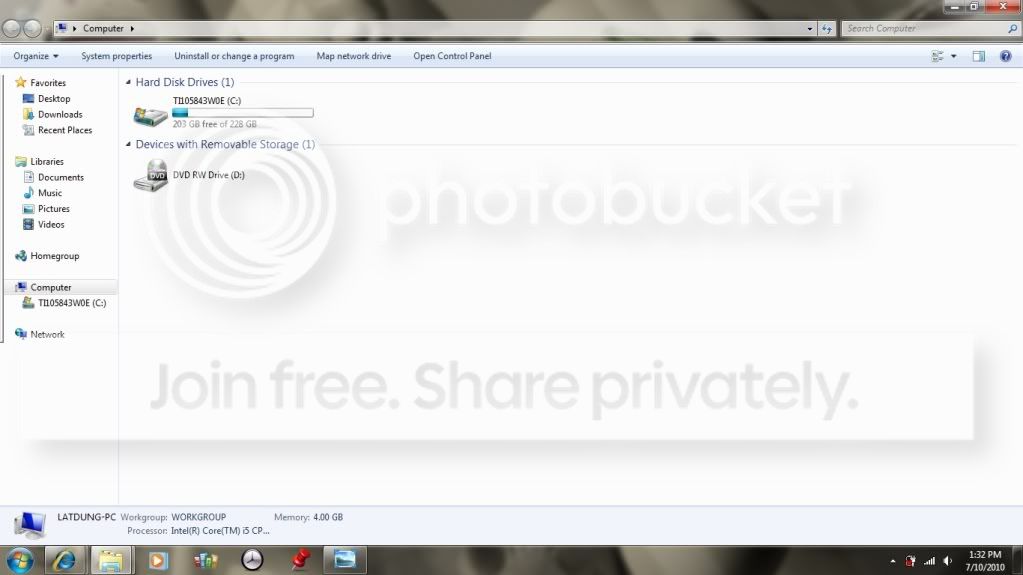Open the Help button
This screenshot has height=575, width=1023.
click(x=1005, y=56)
